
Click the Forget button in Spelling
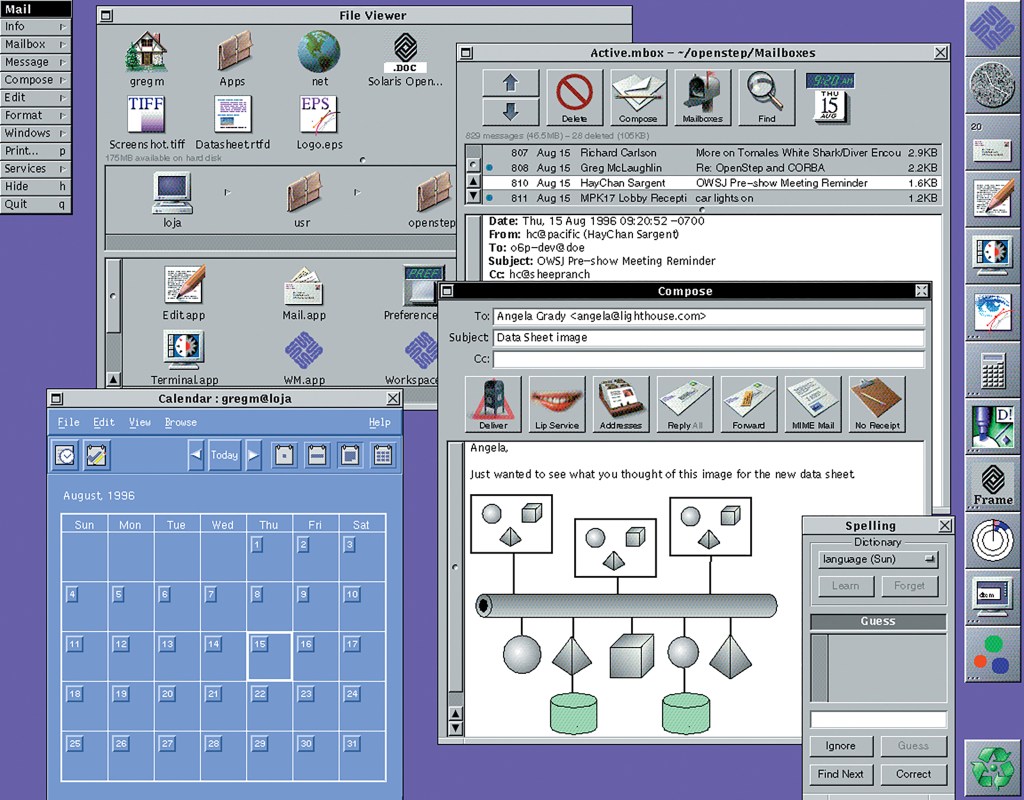click(909, 586)
